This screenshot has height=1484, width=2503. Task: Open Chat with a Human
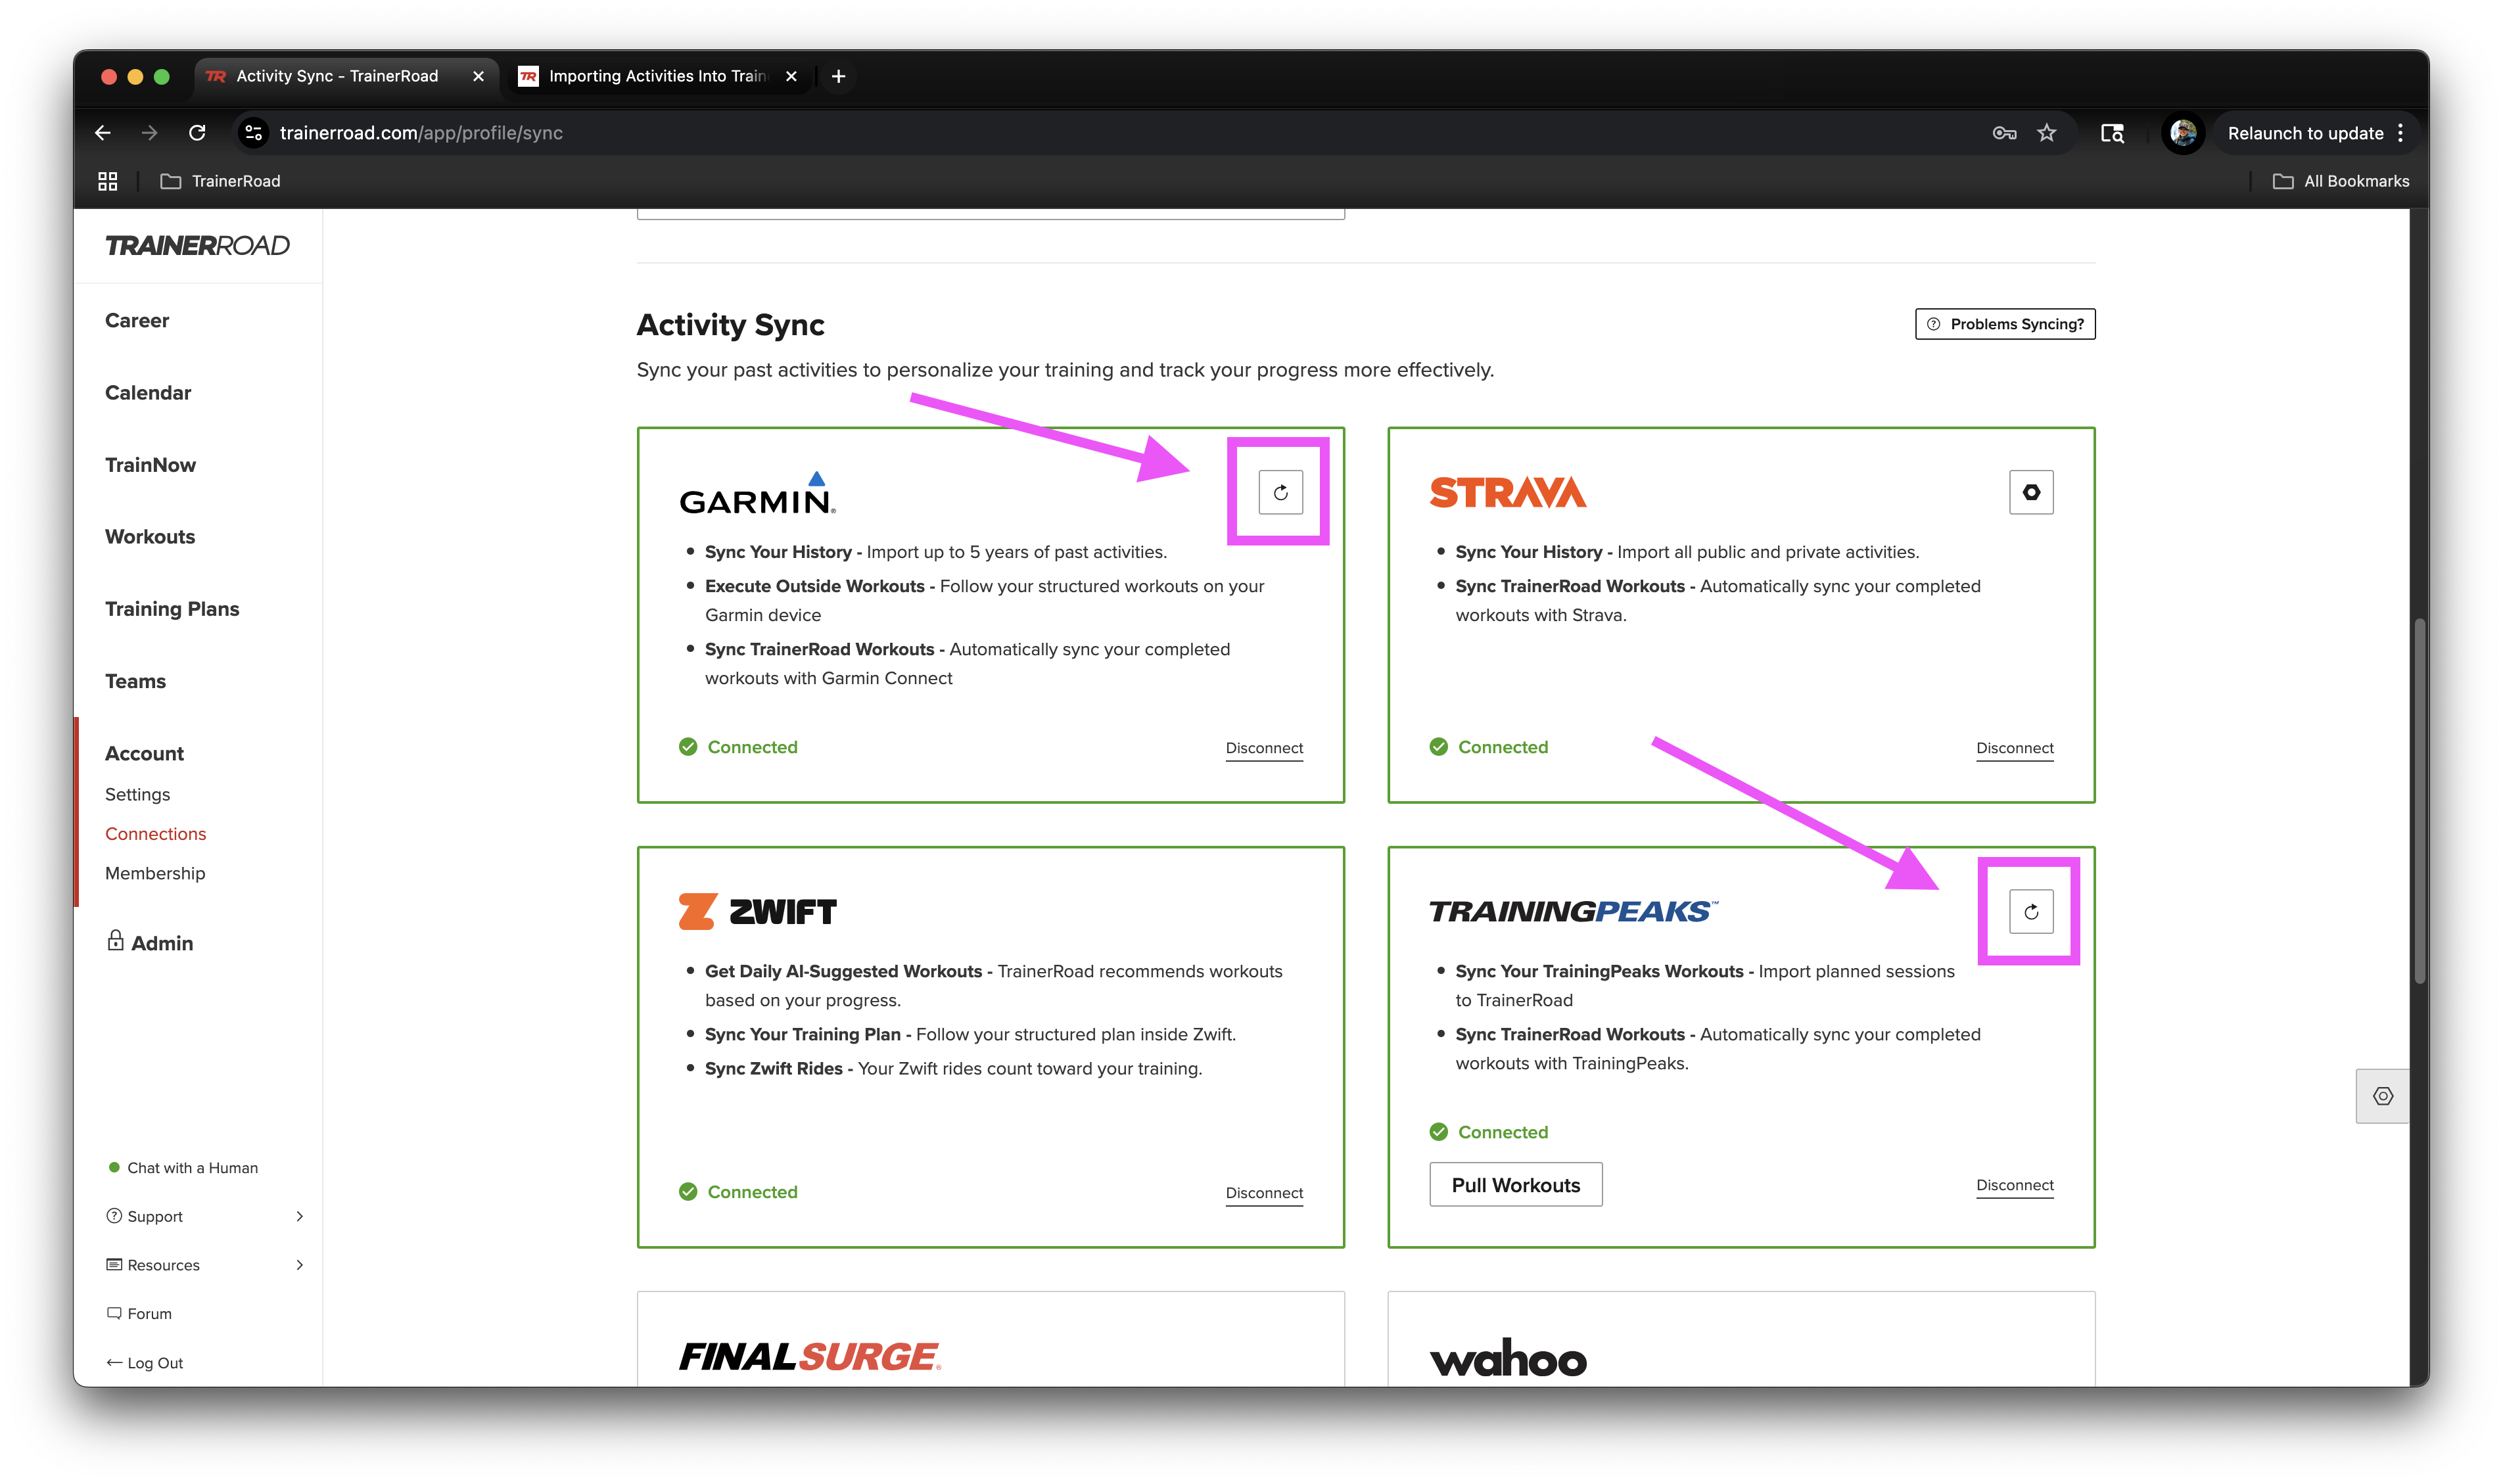tap(182, 1168)
